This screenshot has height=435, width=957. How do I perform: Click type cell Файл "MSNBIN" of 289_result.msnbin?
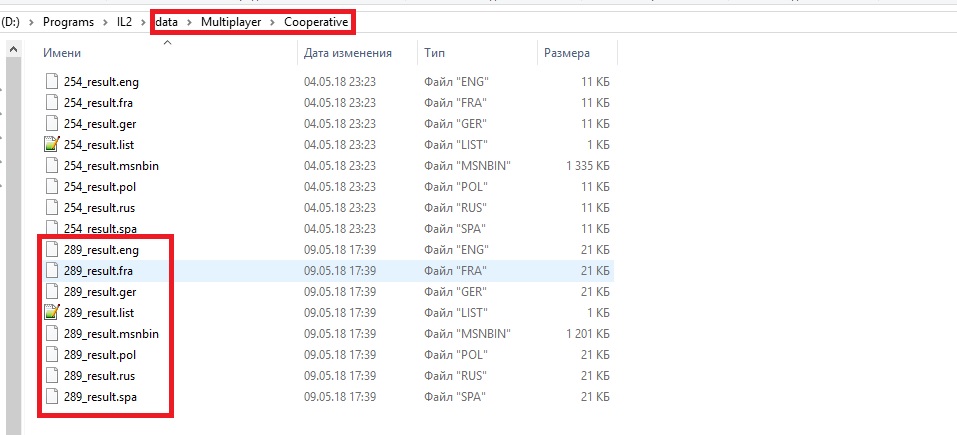pos(467,334)
